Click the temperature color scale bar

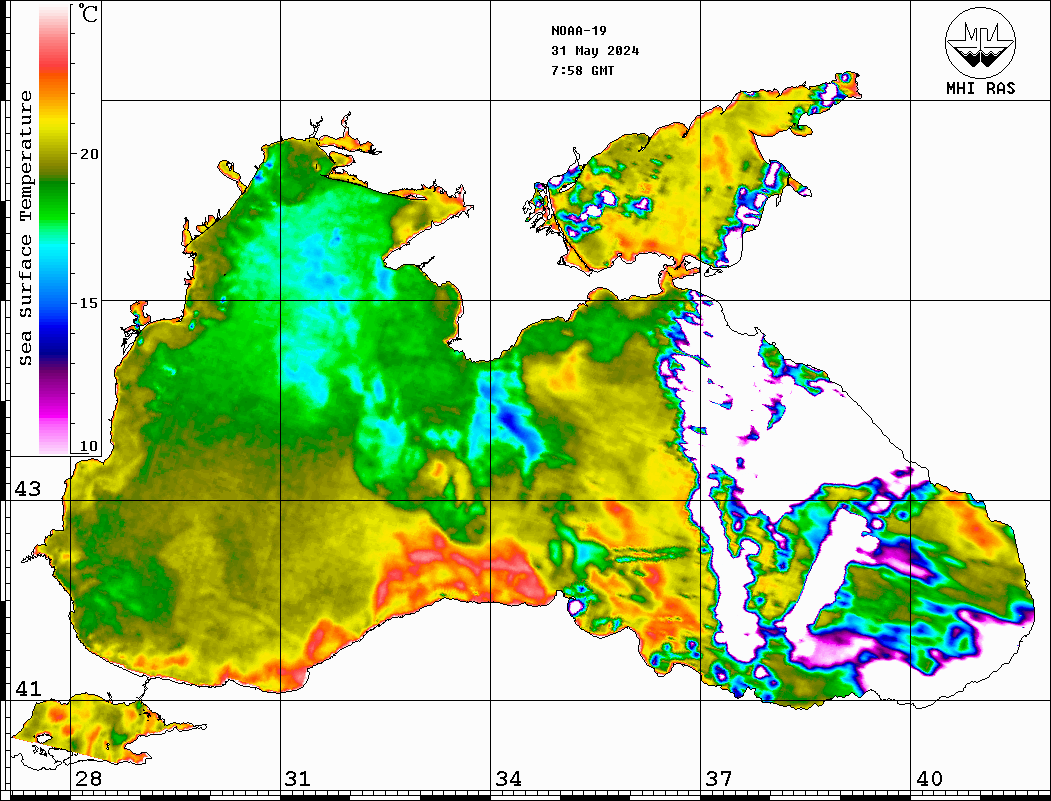click(x=54, y=230)
